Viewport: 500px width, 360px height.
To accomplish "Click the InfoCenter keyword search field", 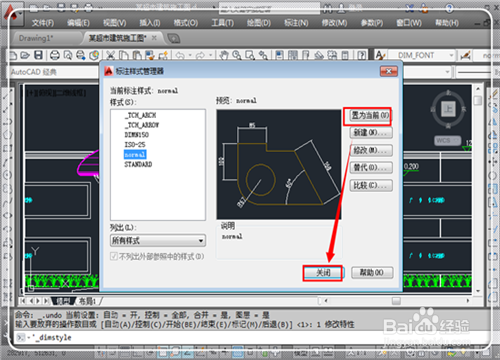I will coord(269,8).
